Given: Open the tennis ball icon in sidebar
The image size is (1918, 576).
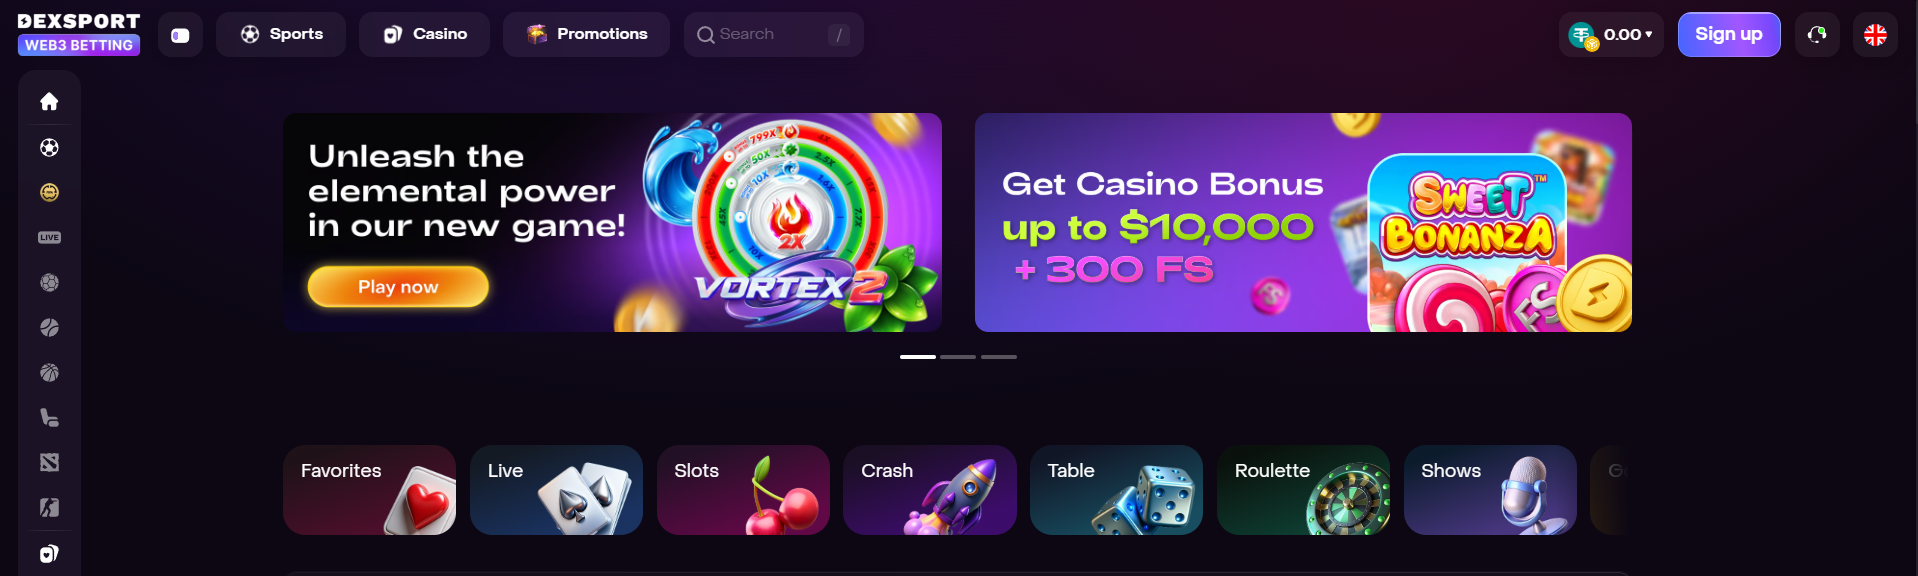Looking at the screenshot, I should coord(49,327).
